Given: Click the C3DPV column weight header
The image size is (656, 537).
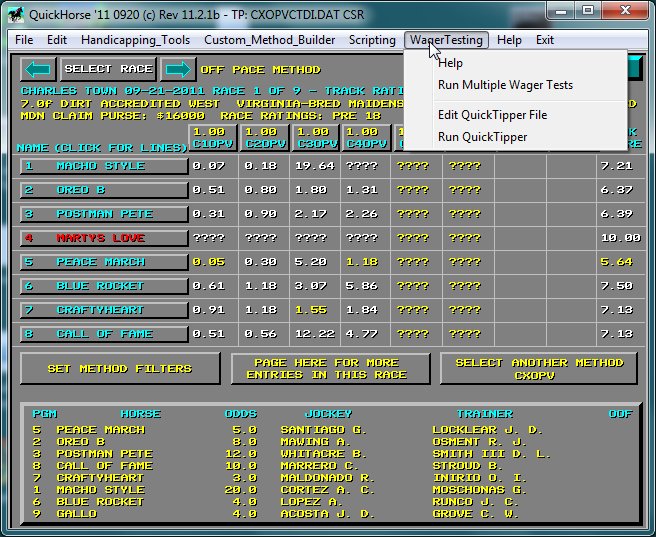Looking at the screenshot, I should 313,139.
